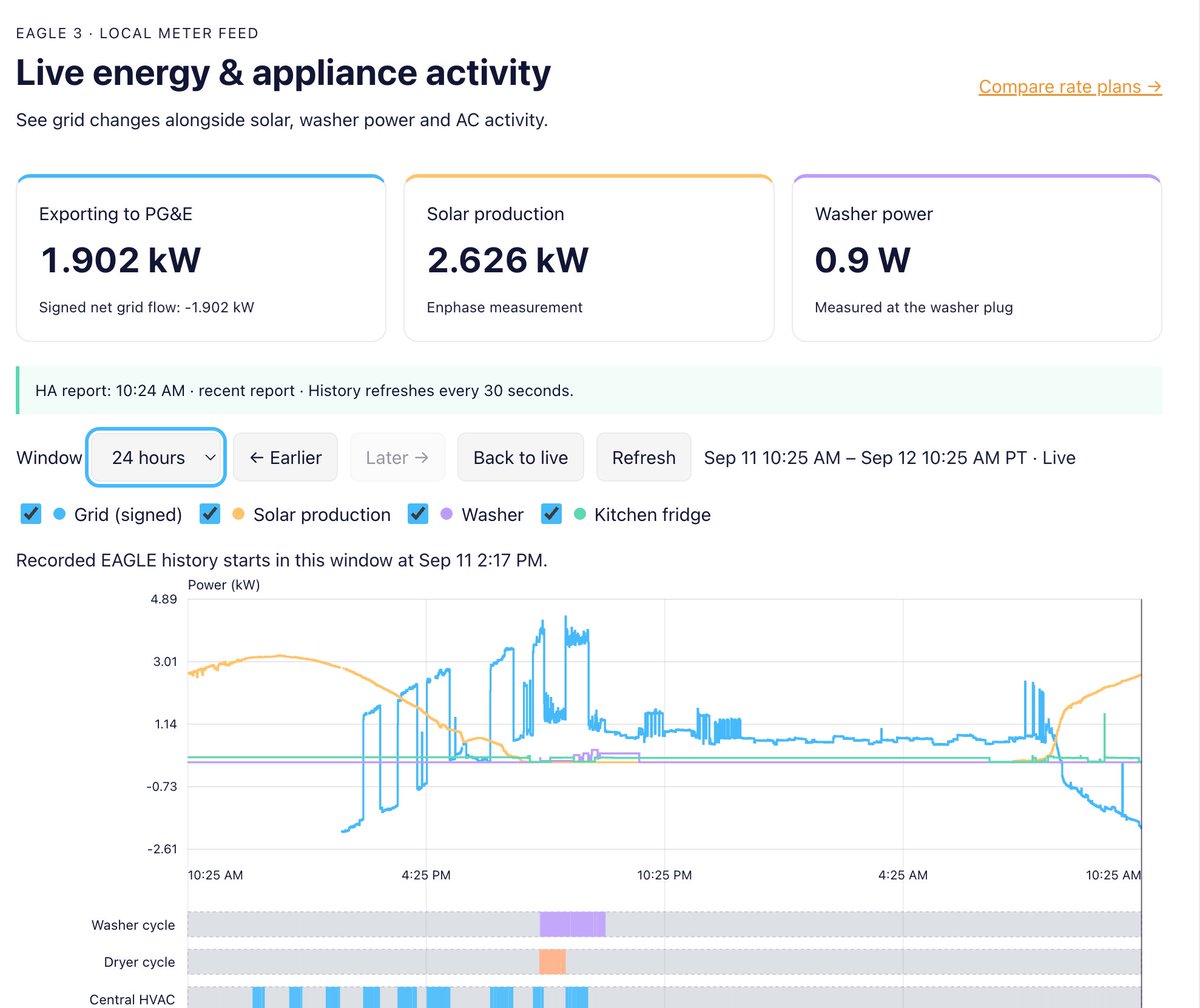Click the purple Washer legend dot
The image size is (1200, 1008).
tap(446, 514)
